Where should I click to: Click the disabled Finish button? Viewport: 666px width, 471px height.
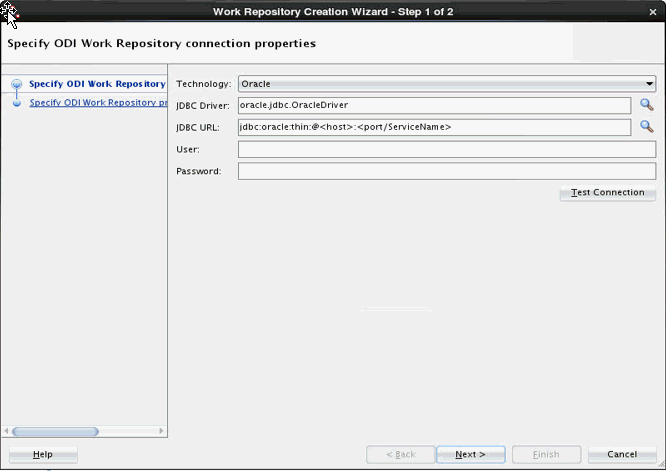[x=546, y=454]
